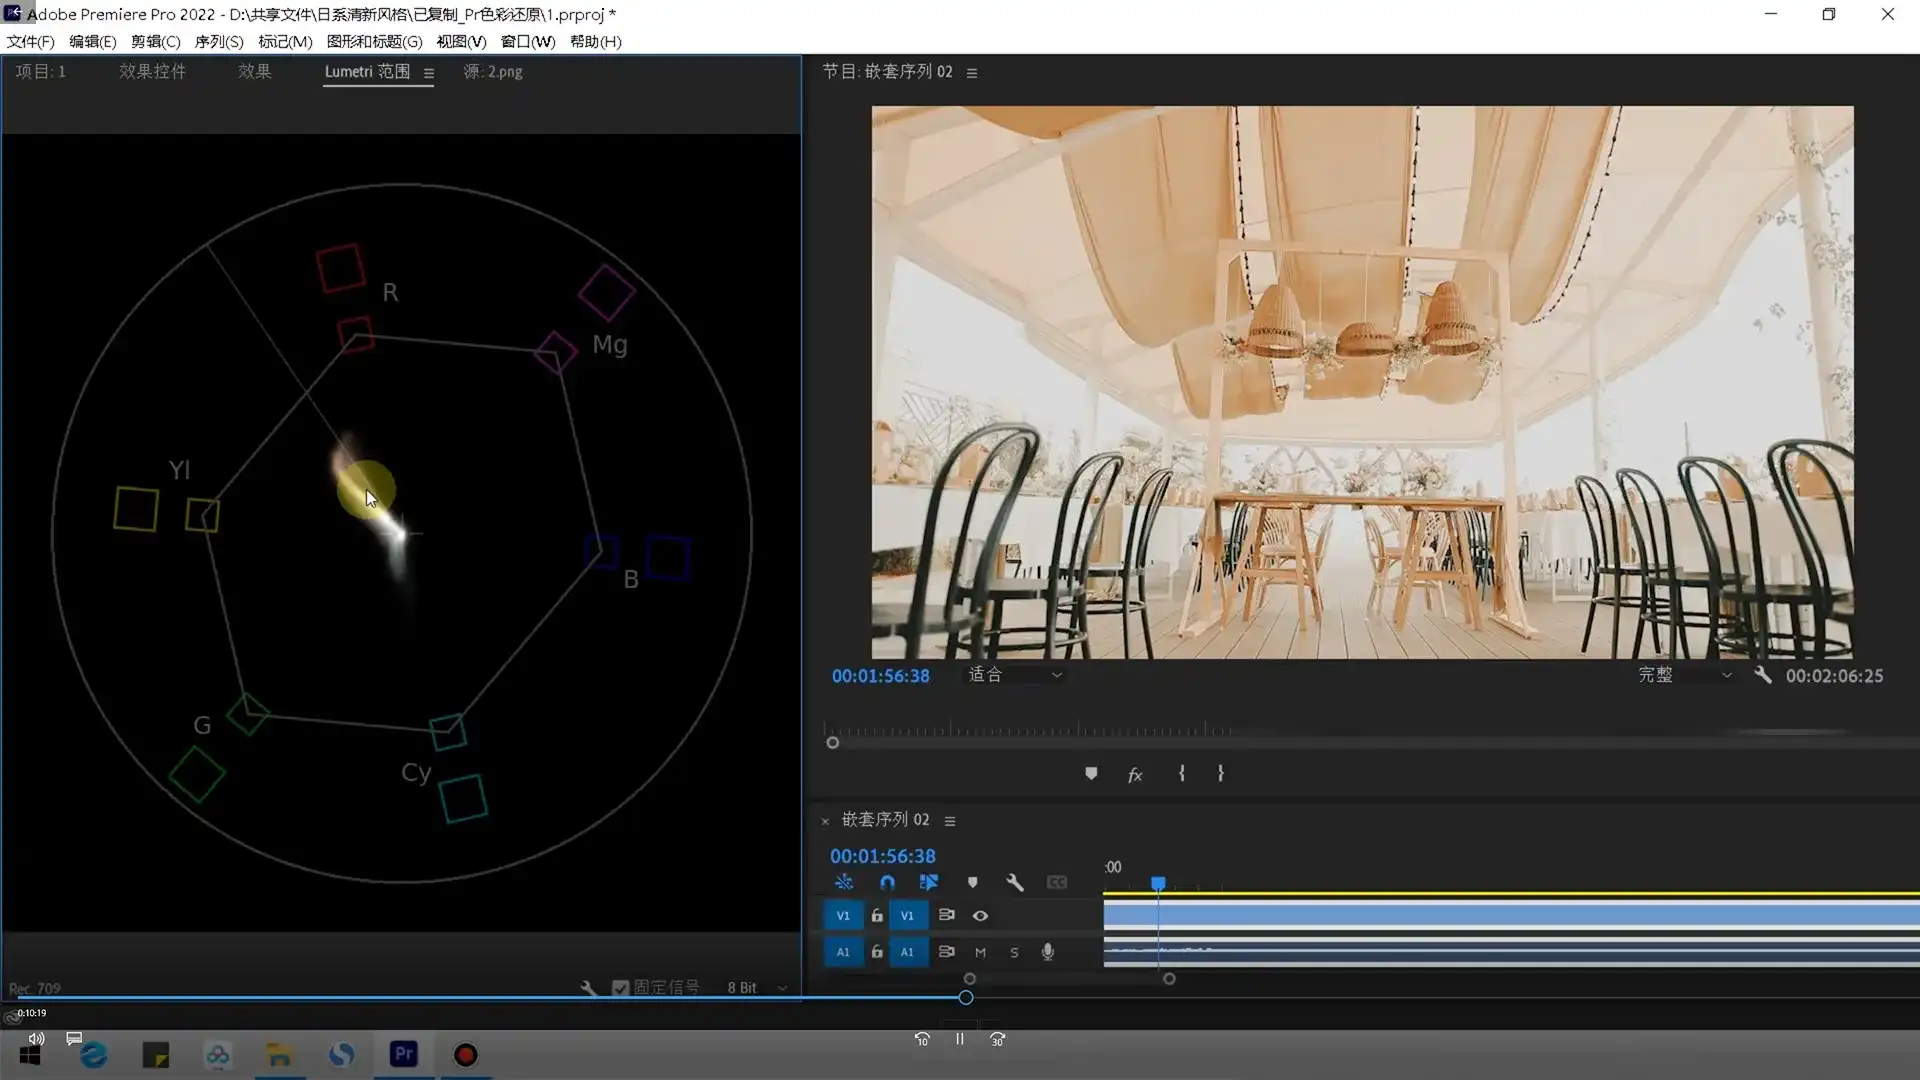The width and height of the screenshot is (1920, 1080).
Task: Toggle timeline snap magnet icon
Action: pyautogui.click(x=887, y=882)
